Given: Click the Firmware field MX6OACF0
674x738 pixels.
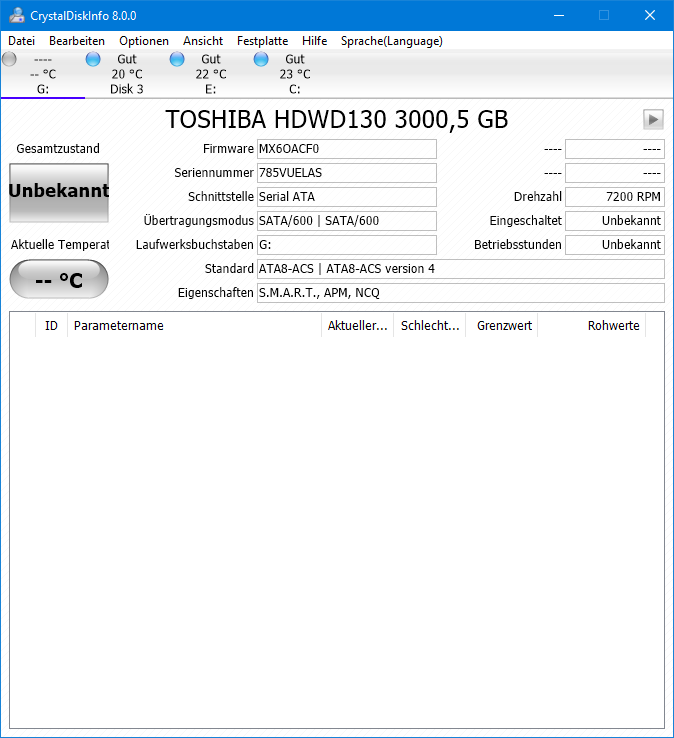Looking at the screenshot, I should 346,149.
